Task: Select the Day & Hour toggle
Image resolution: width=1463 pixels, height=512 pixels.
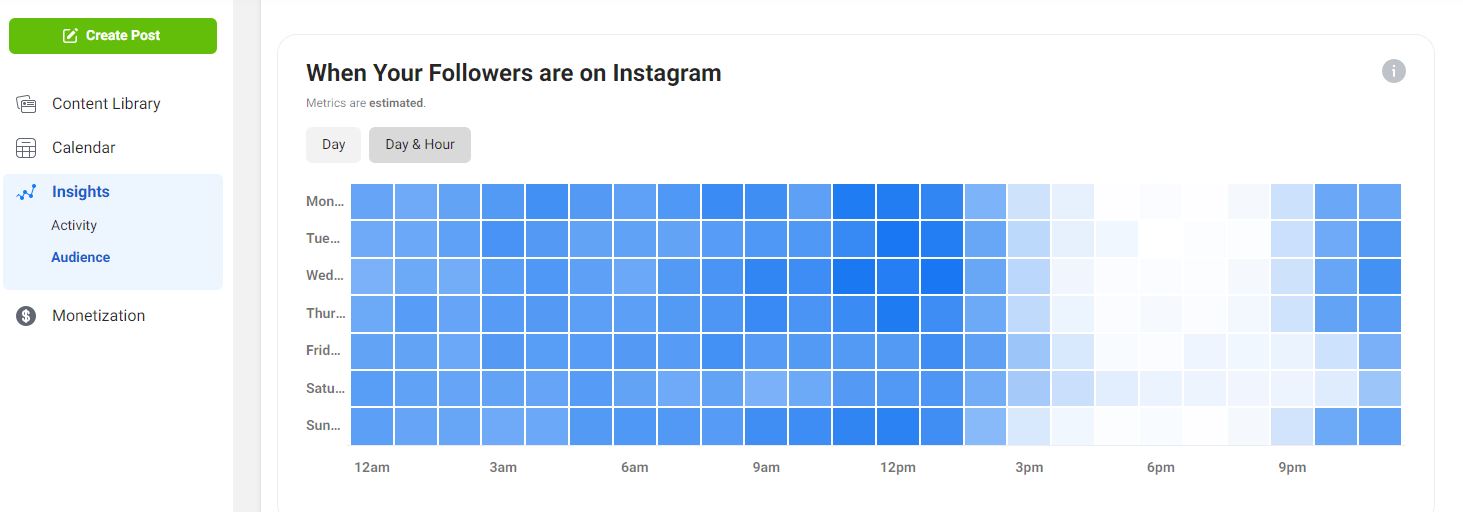Action: tap(420, 145)
